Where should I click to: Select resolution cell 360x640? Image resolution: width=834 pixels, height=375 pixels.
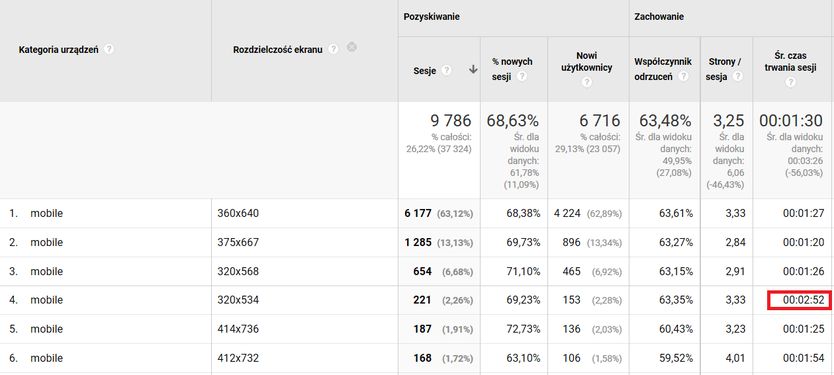(238, 213)
